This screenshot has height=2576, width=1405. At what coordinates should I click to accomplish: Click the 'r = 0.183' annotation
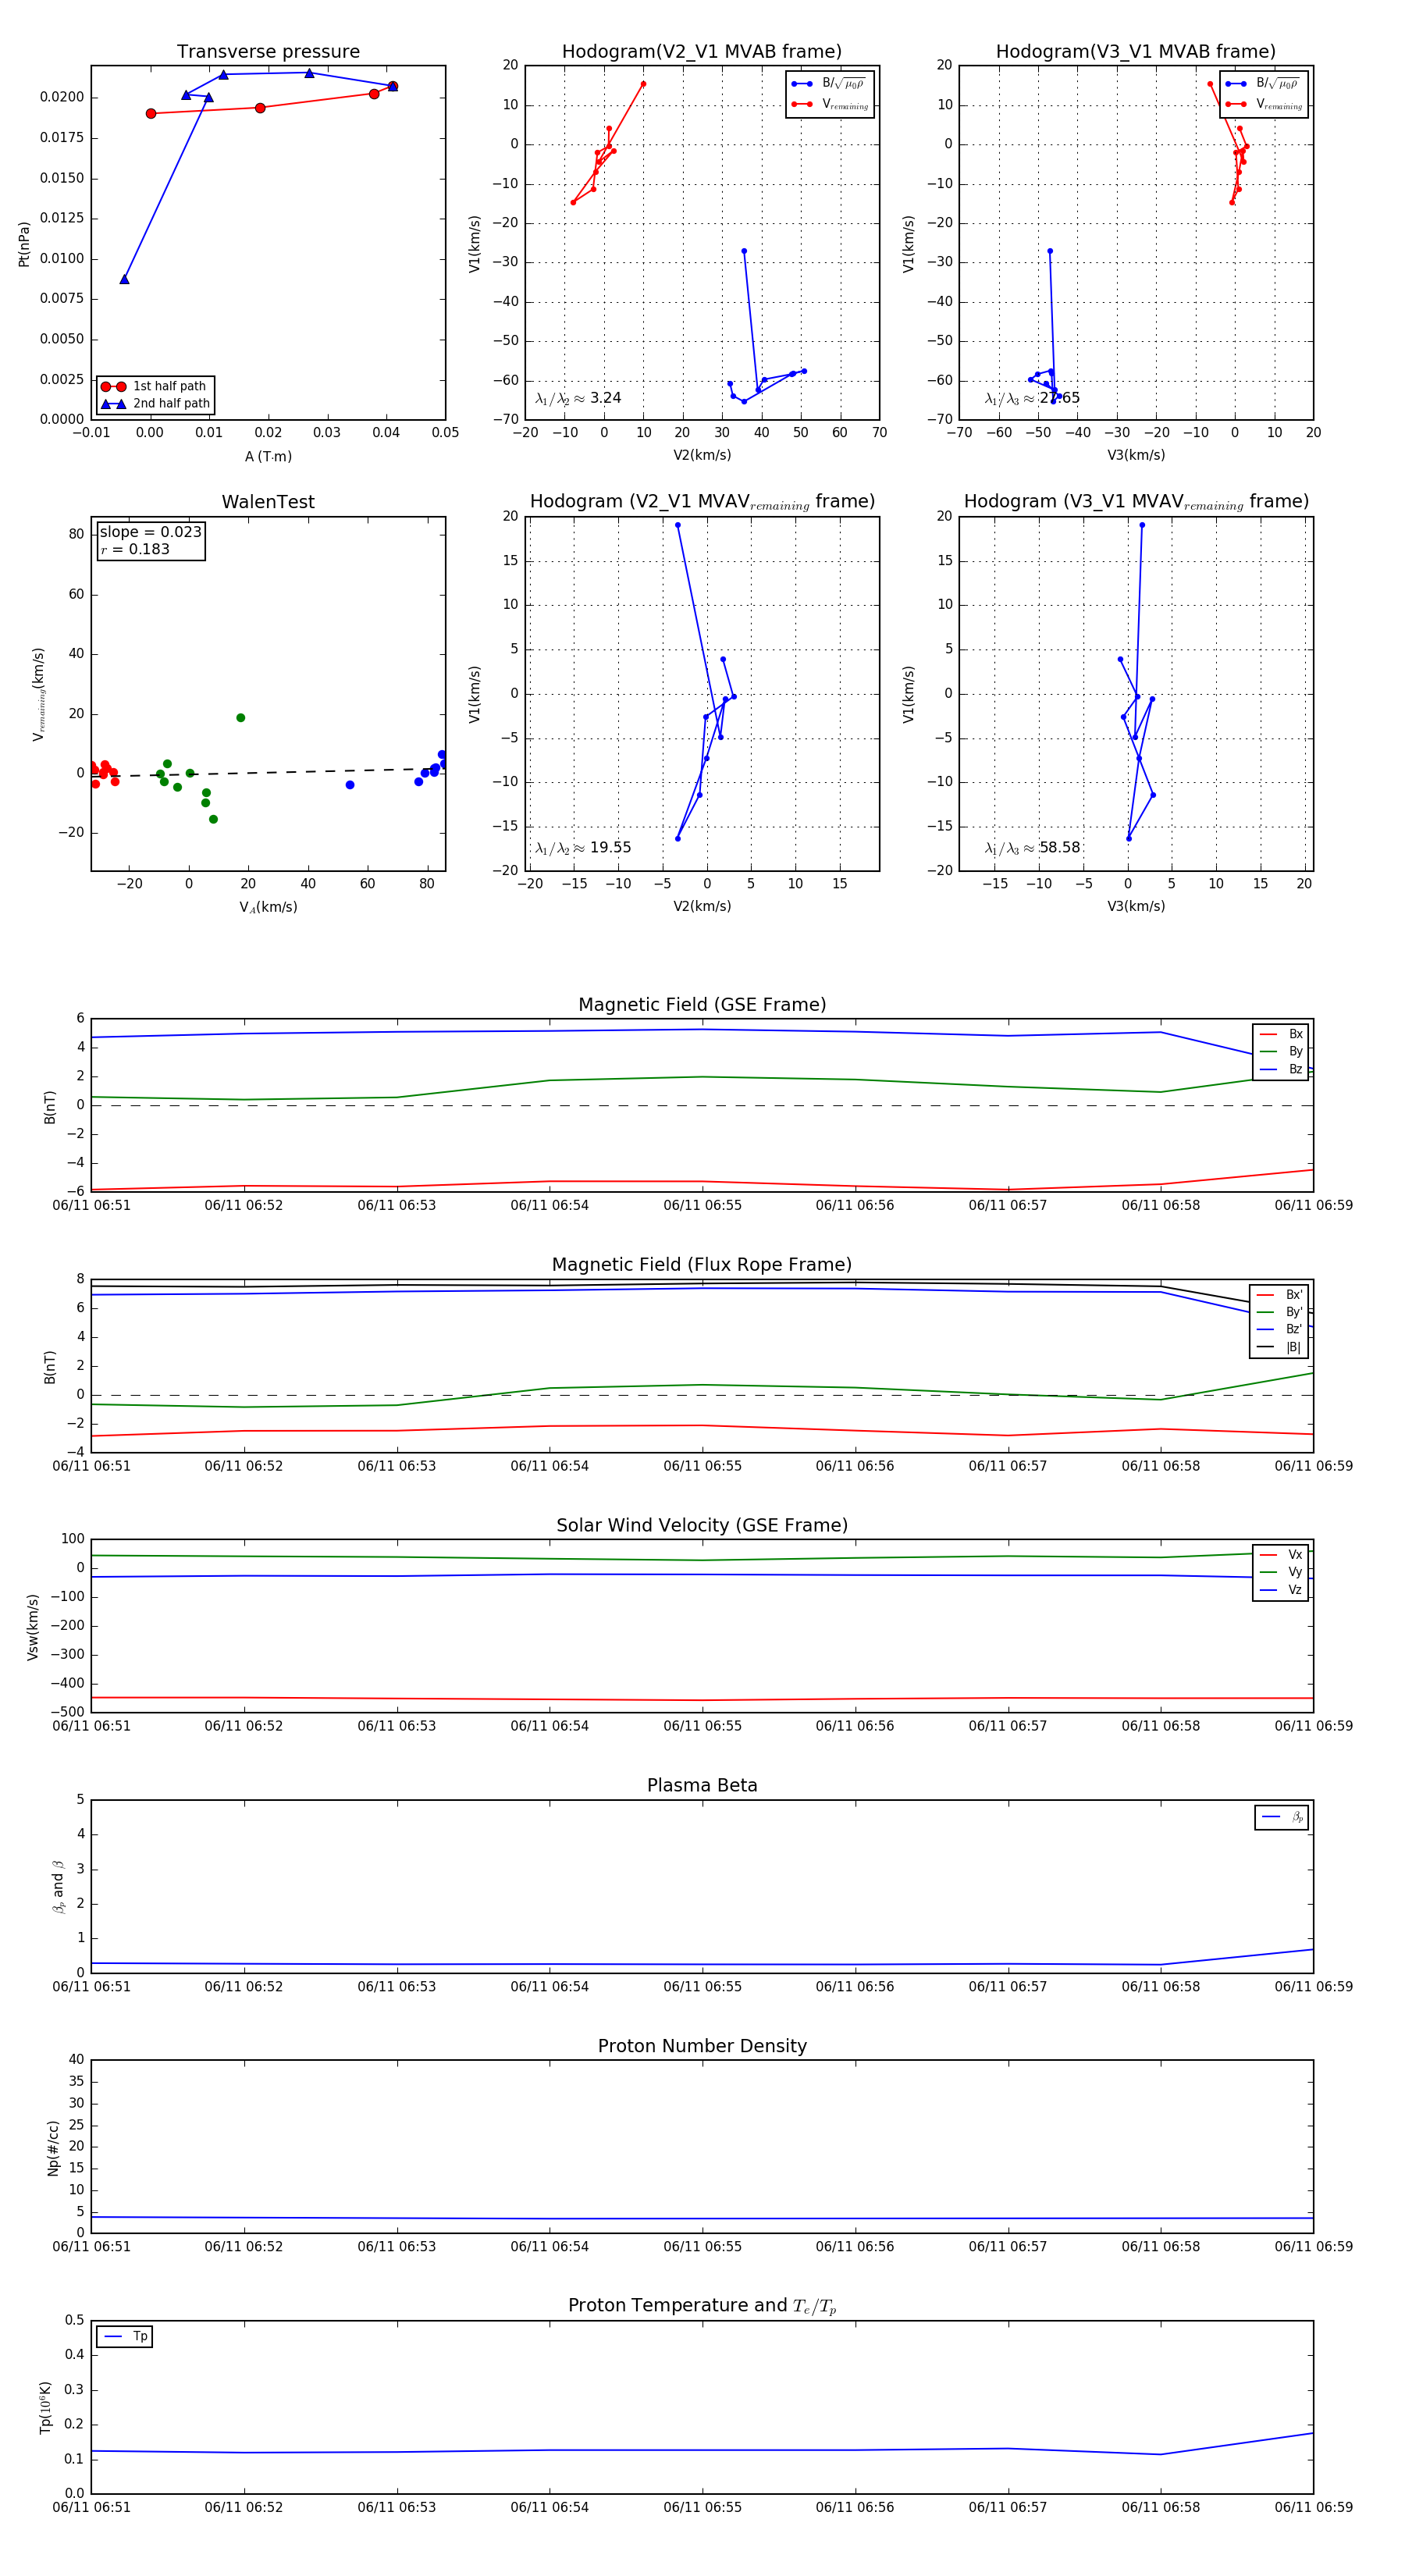[x=135, y=549]
